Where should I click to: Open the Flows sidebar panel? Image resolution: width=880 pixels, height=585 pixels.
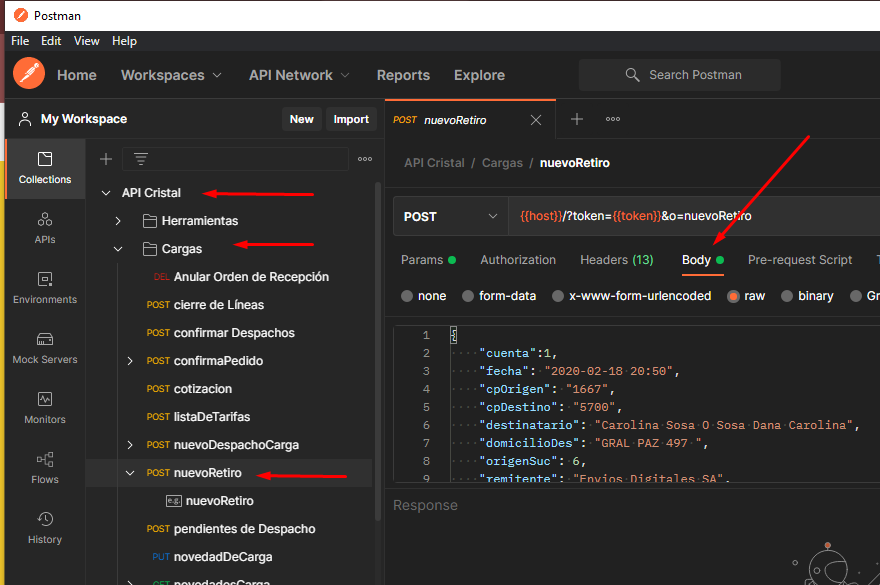45,468
